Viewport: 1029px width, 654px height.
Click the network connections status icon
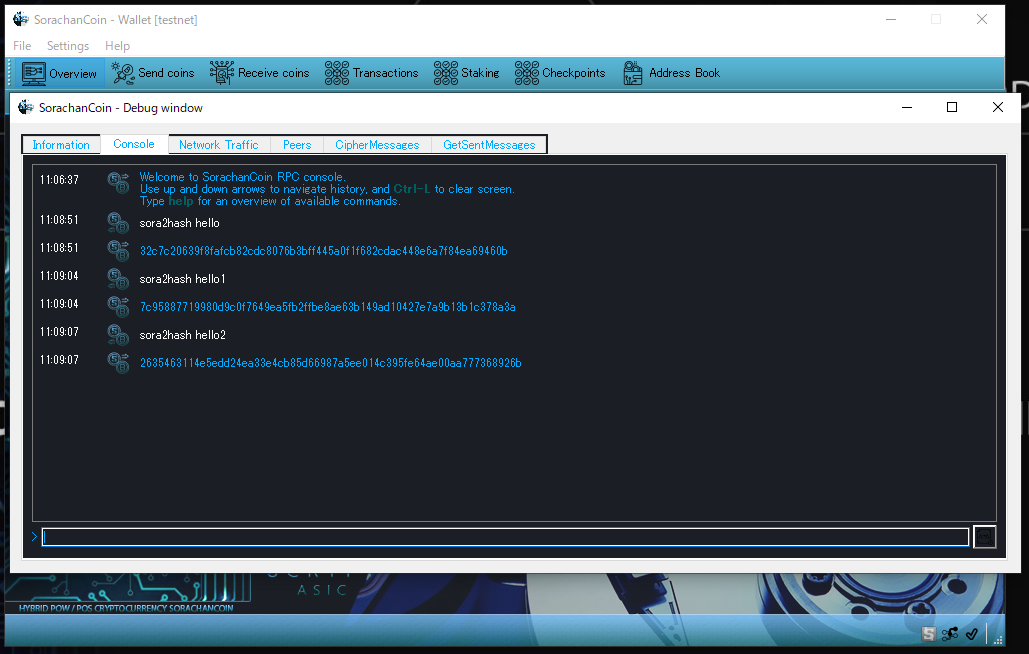coord(950,633)
